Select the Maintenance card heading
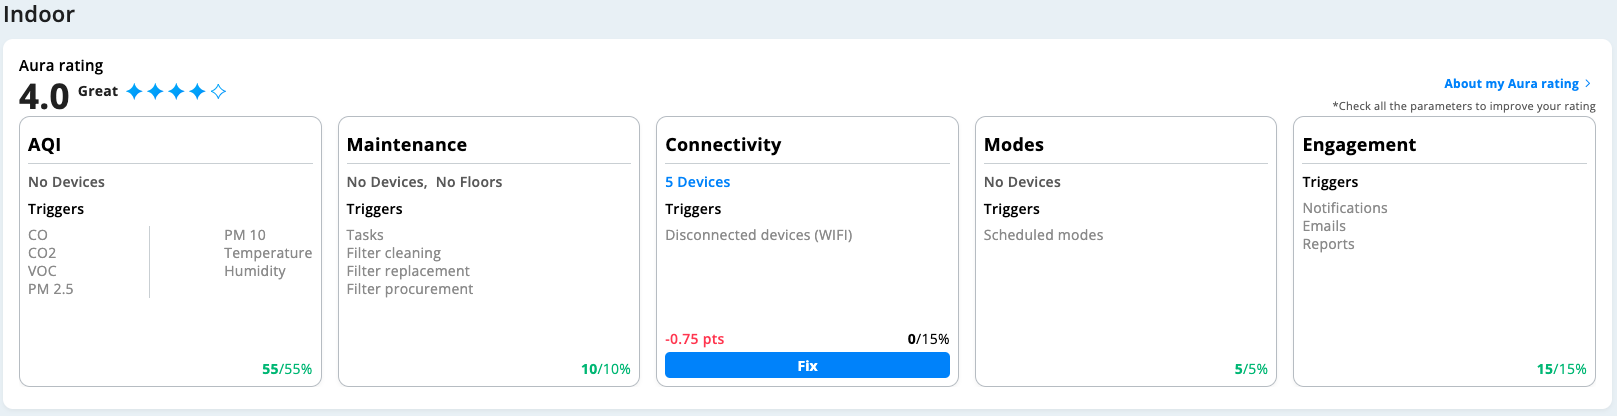This screenshot has width=1617, height=416. click(406, 145)
